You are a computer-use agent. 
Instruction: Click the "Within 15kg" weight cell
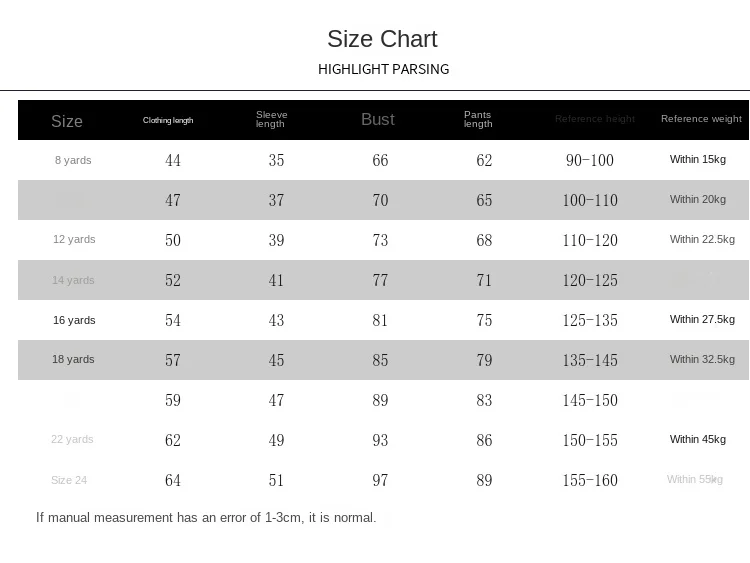click(698, 159)
